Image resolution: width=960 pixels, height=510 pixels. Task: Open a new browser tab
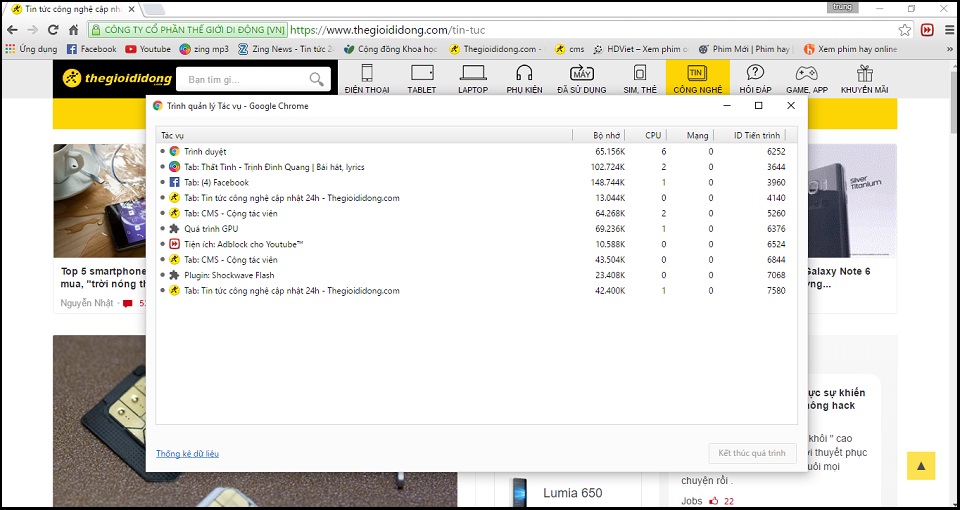[x=154, y=9]
